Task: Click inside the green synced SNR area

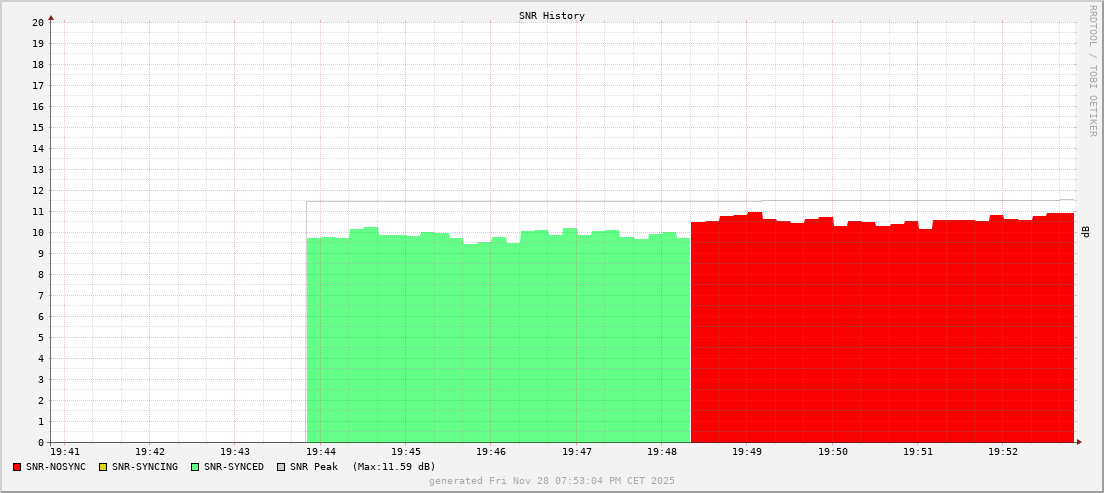Action: coord(498,340)
